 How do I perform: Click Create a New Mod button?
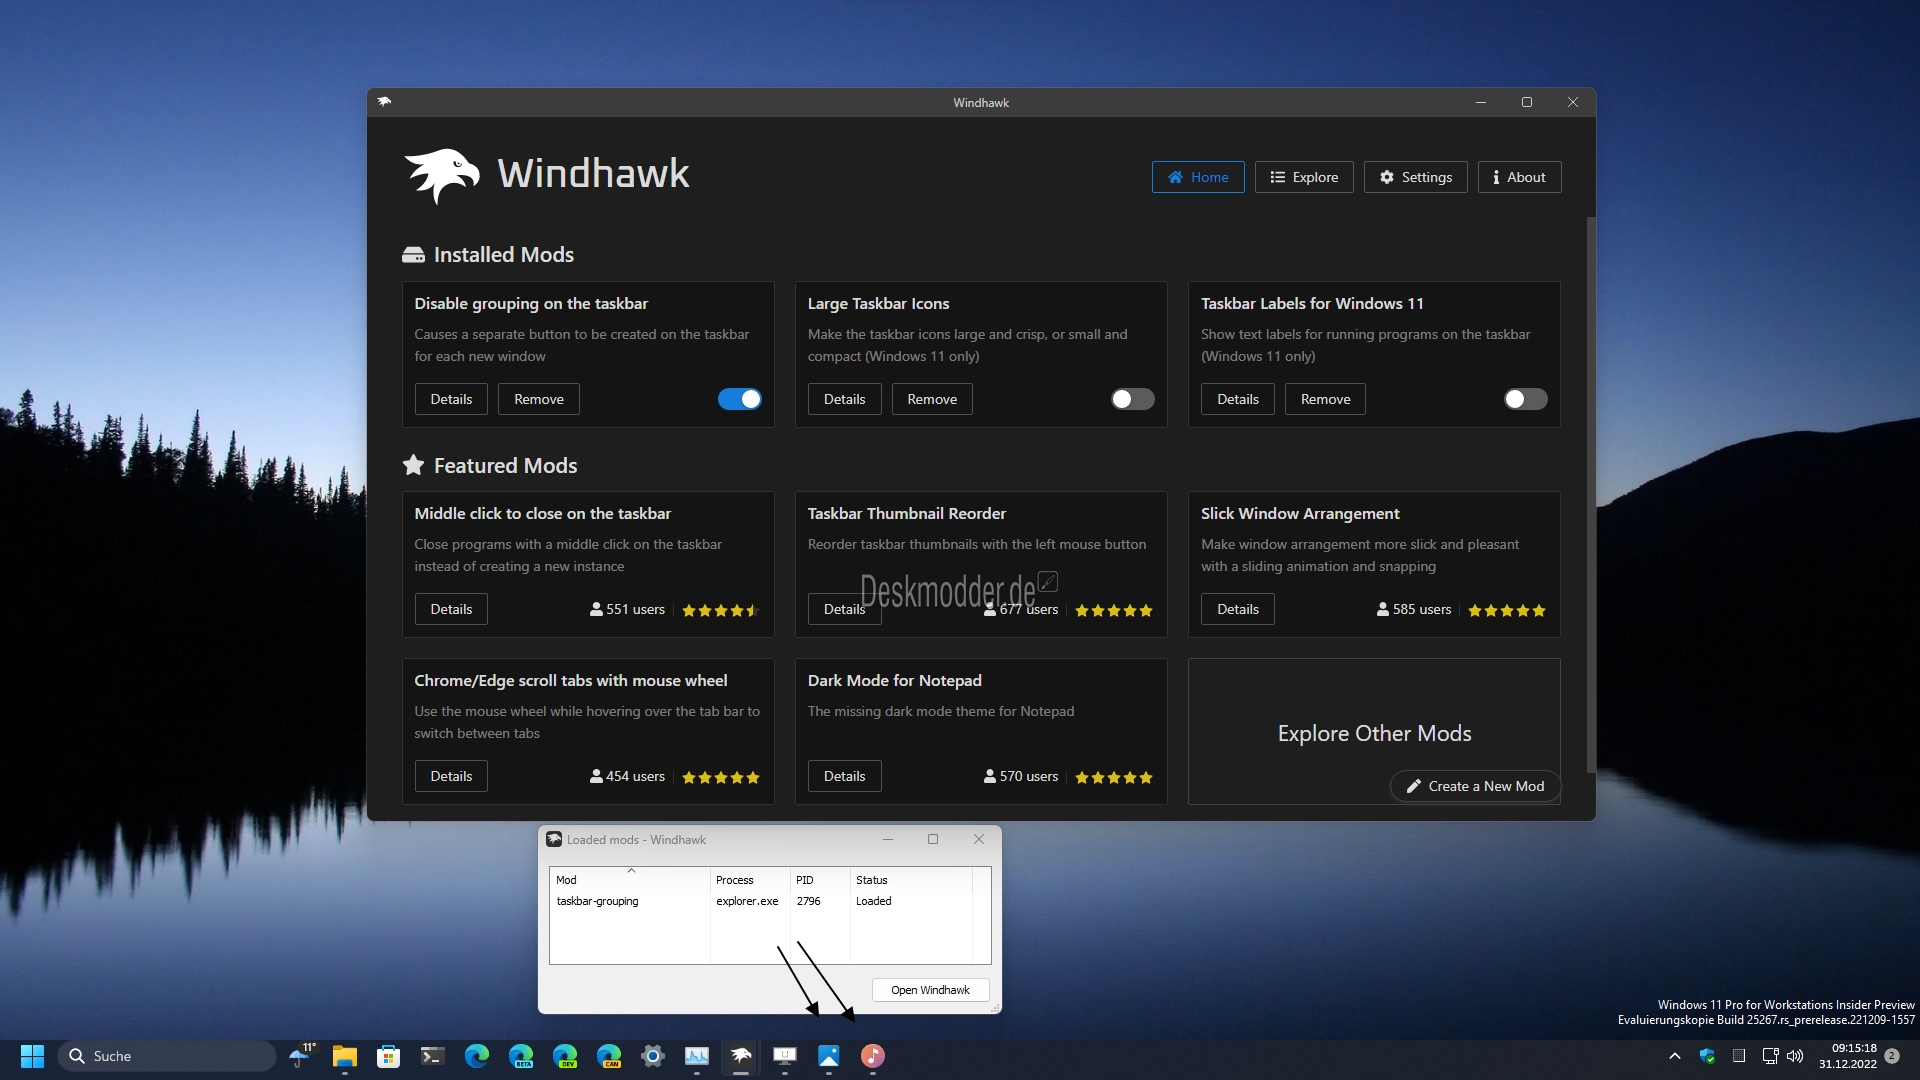[1475, 786]
